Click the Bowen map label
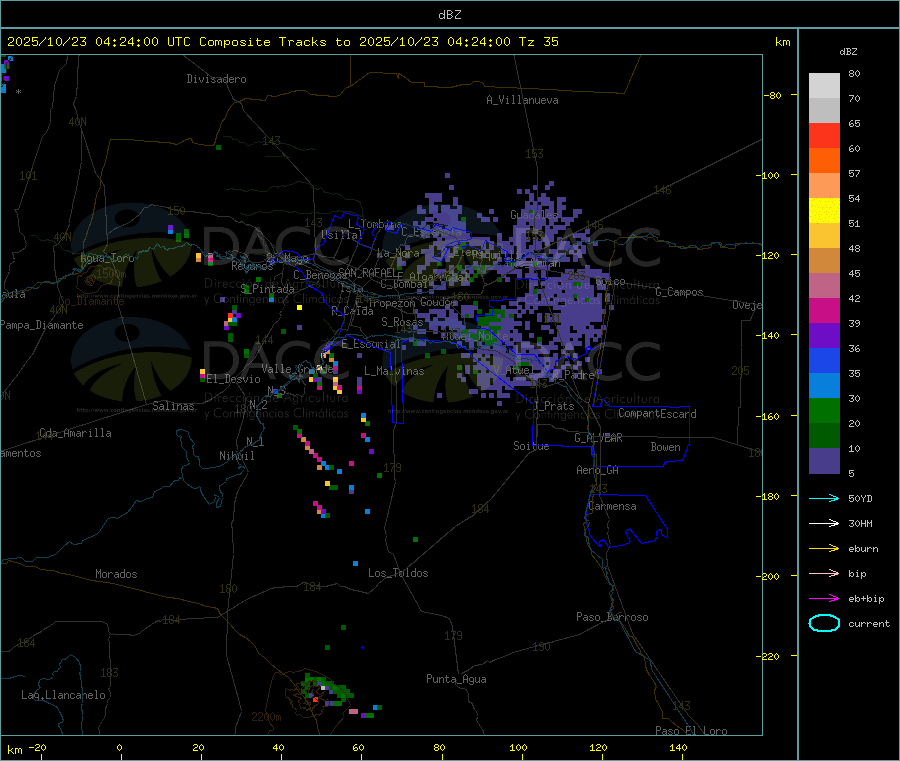 665,447
